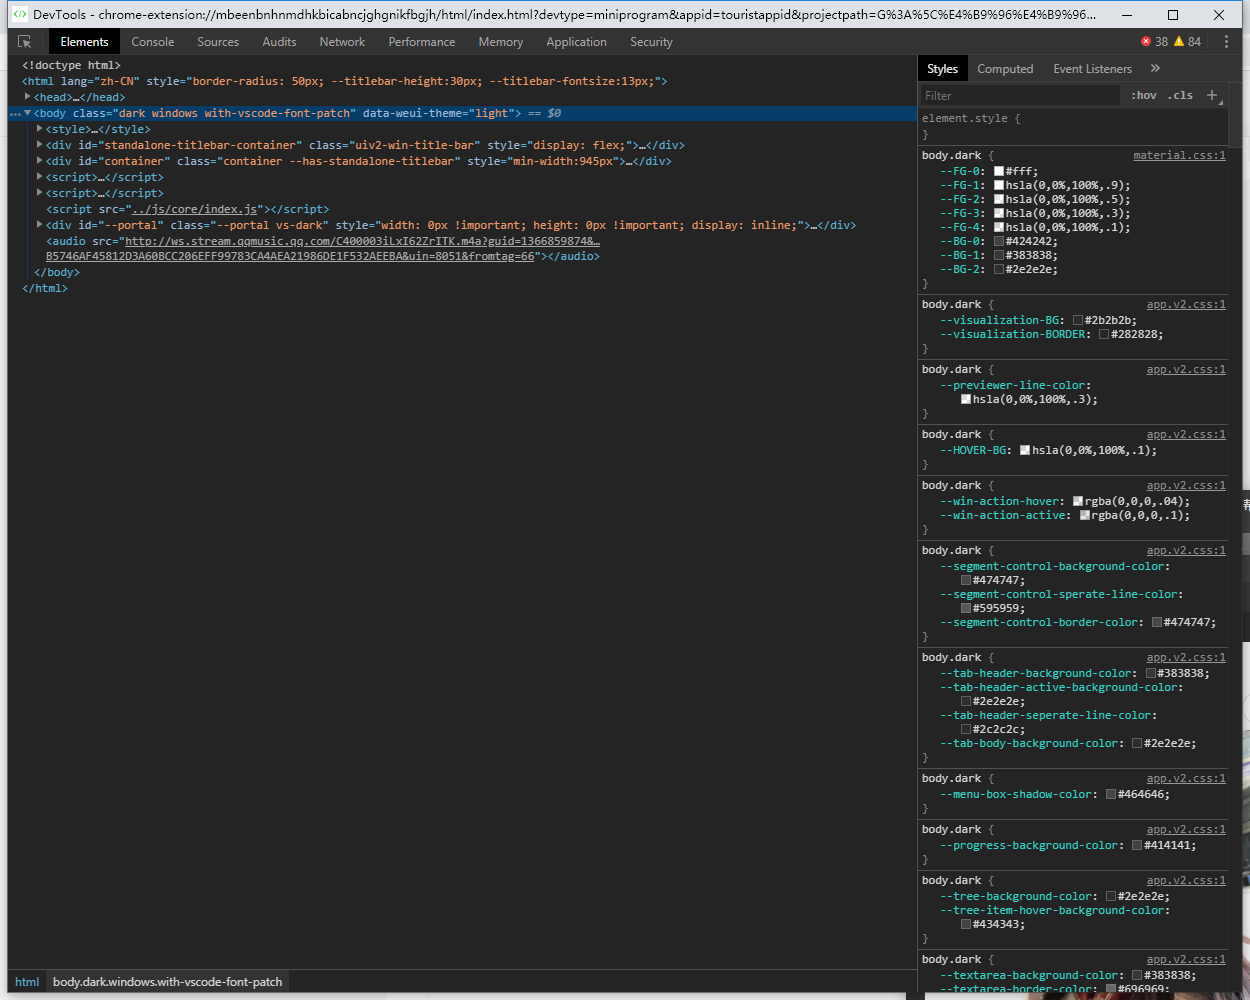Expand the second collapsed script node
This screenshot has width=1250, height=1000.
40,193
